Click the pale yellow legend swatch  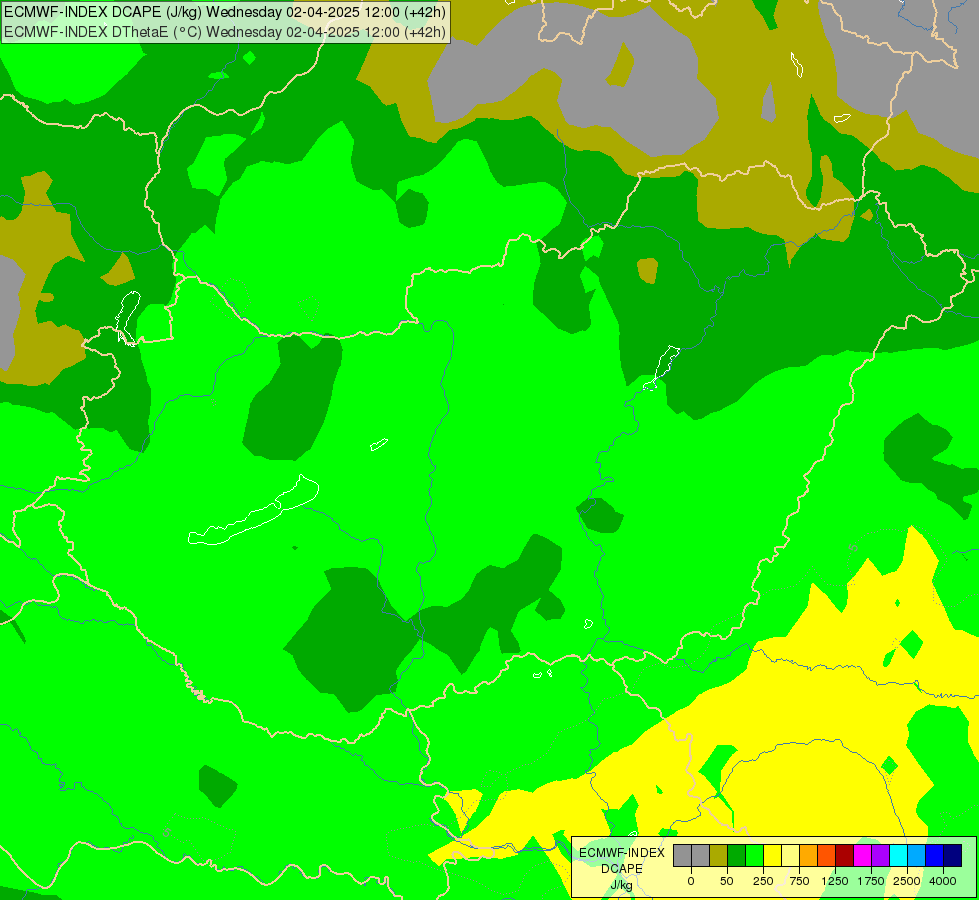pyautogui.click(x=791, y=856)
